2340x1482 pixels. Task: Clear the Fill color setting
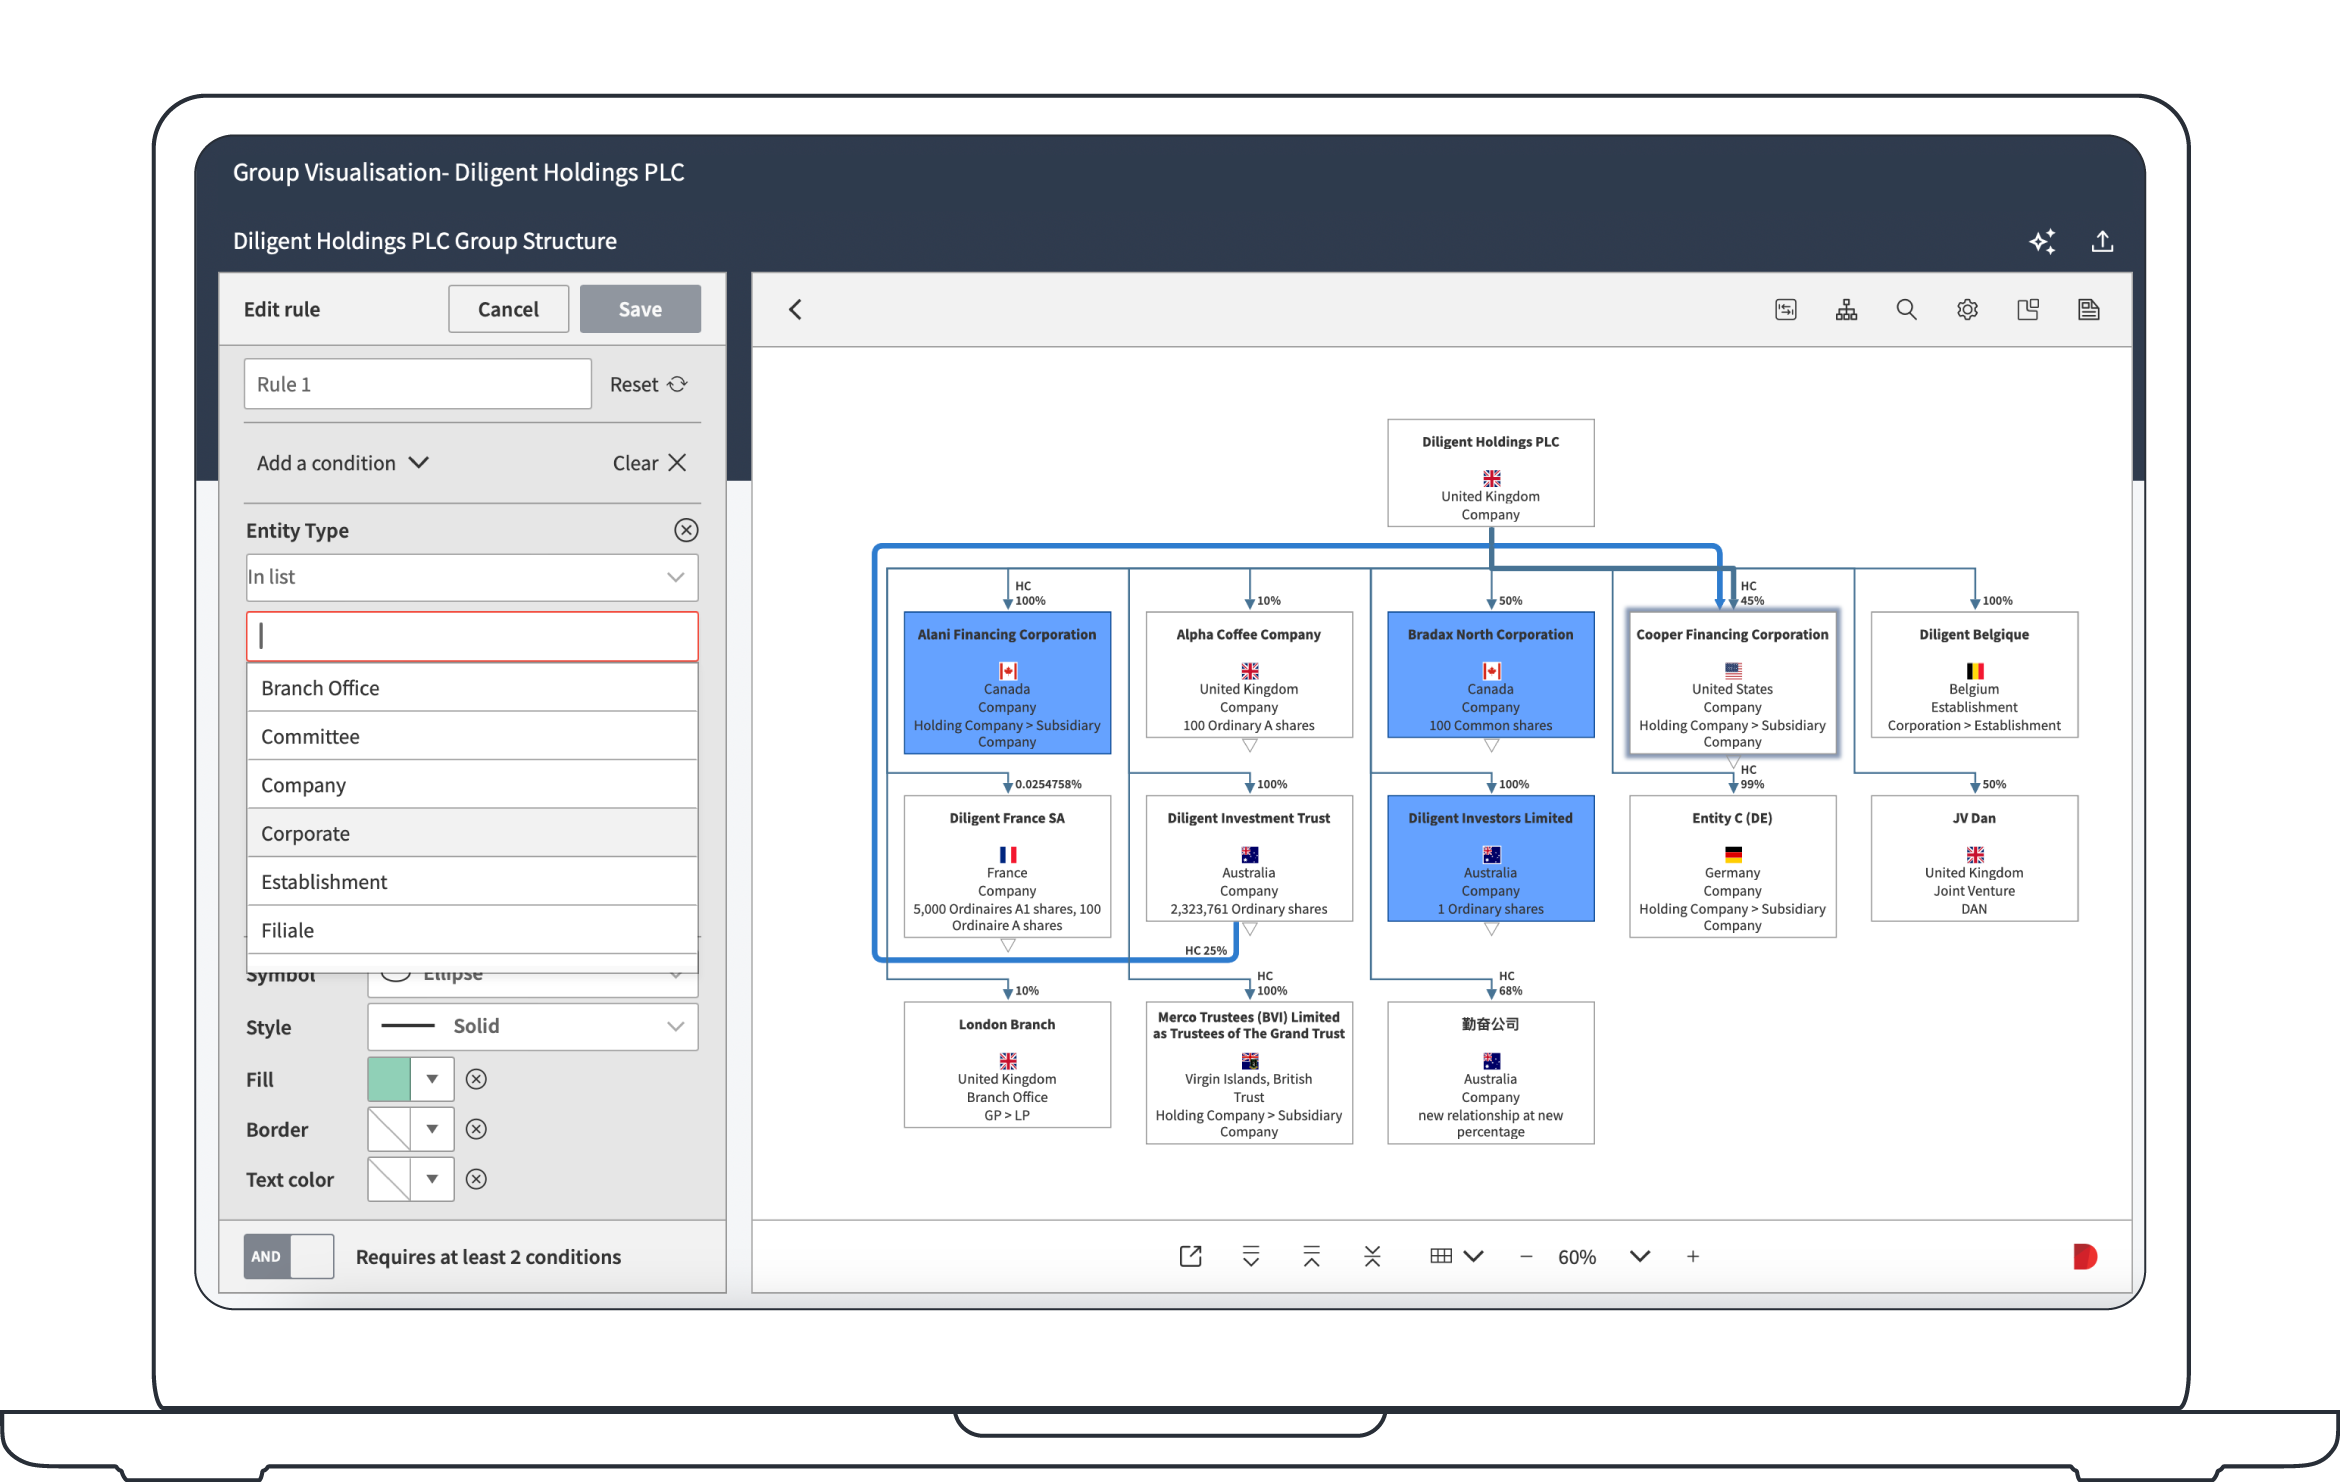(x=477, y=1079)
